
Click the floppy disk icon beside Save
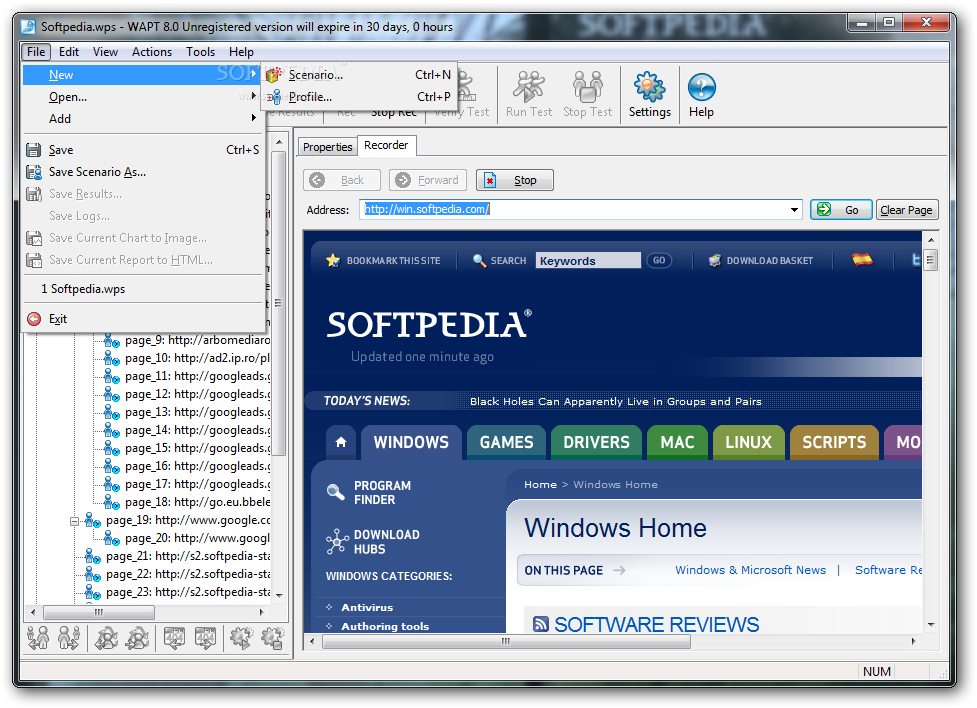pos(34,150)
